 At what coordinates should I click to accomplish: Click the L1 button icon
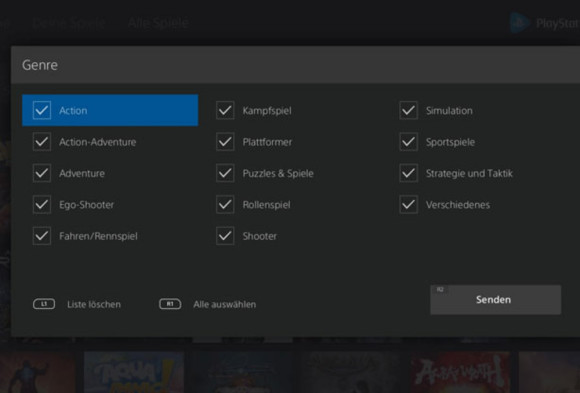click(x=44, y=304)
